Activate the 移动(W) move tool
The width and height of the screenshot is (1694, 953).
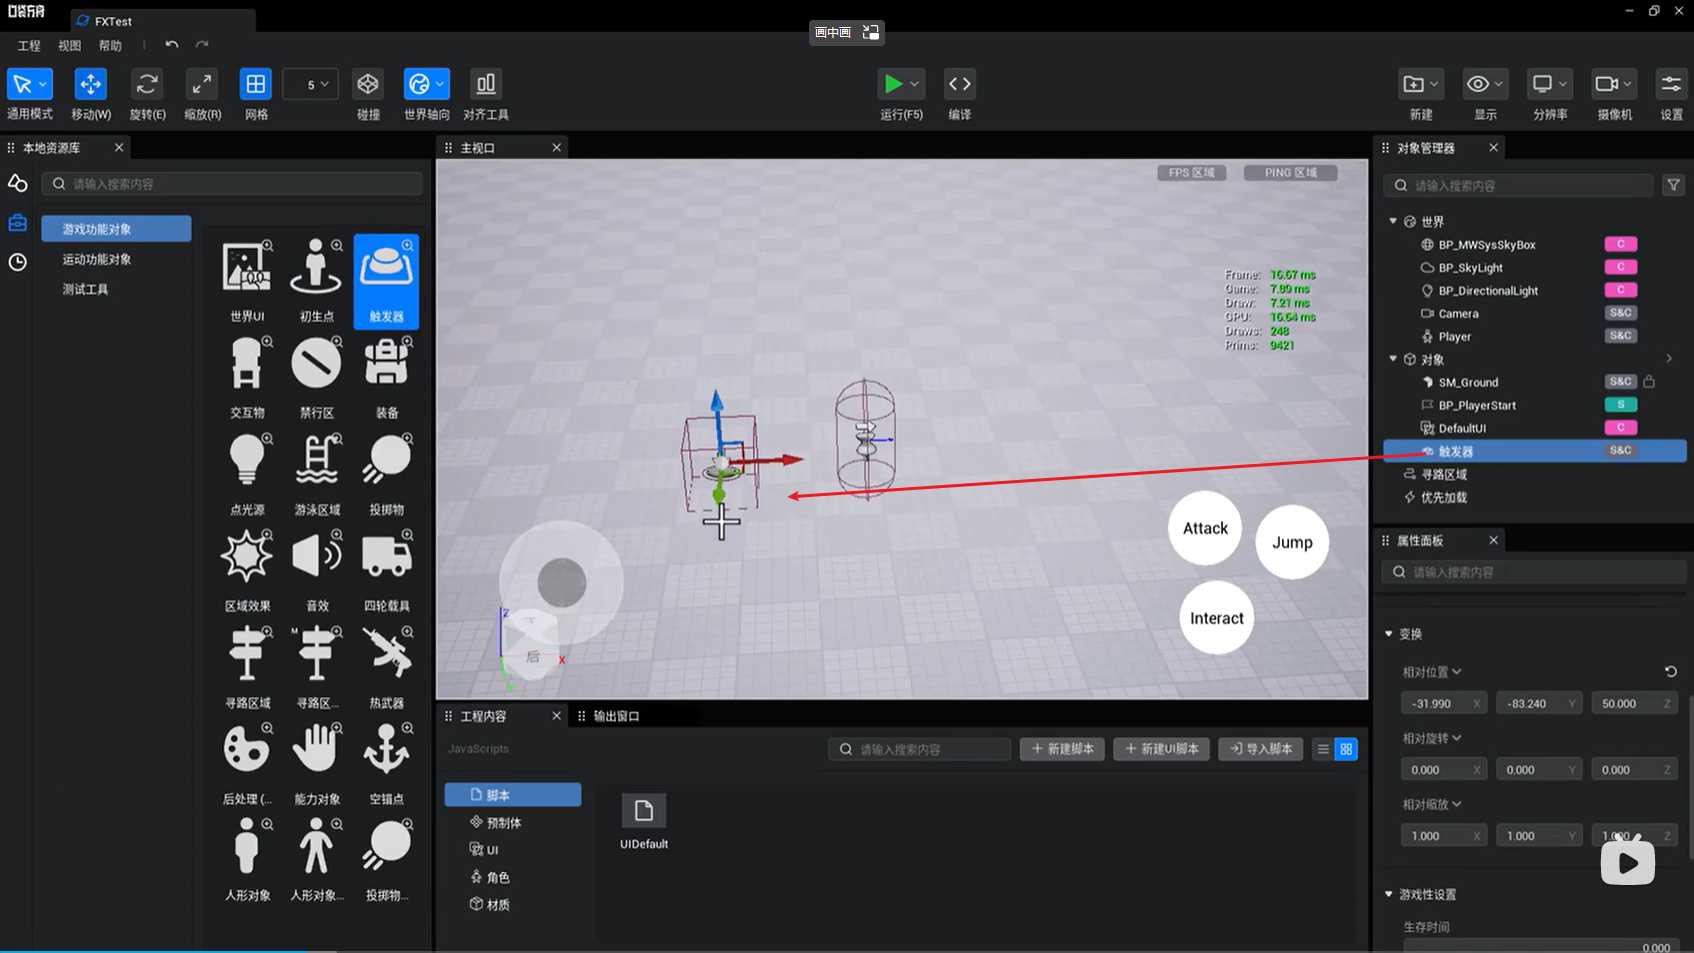click(90, 85)
